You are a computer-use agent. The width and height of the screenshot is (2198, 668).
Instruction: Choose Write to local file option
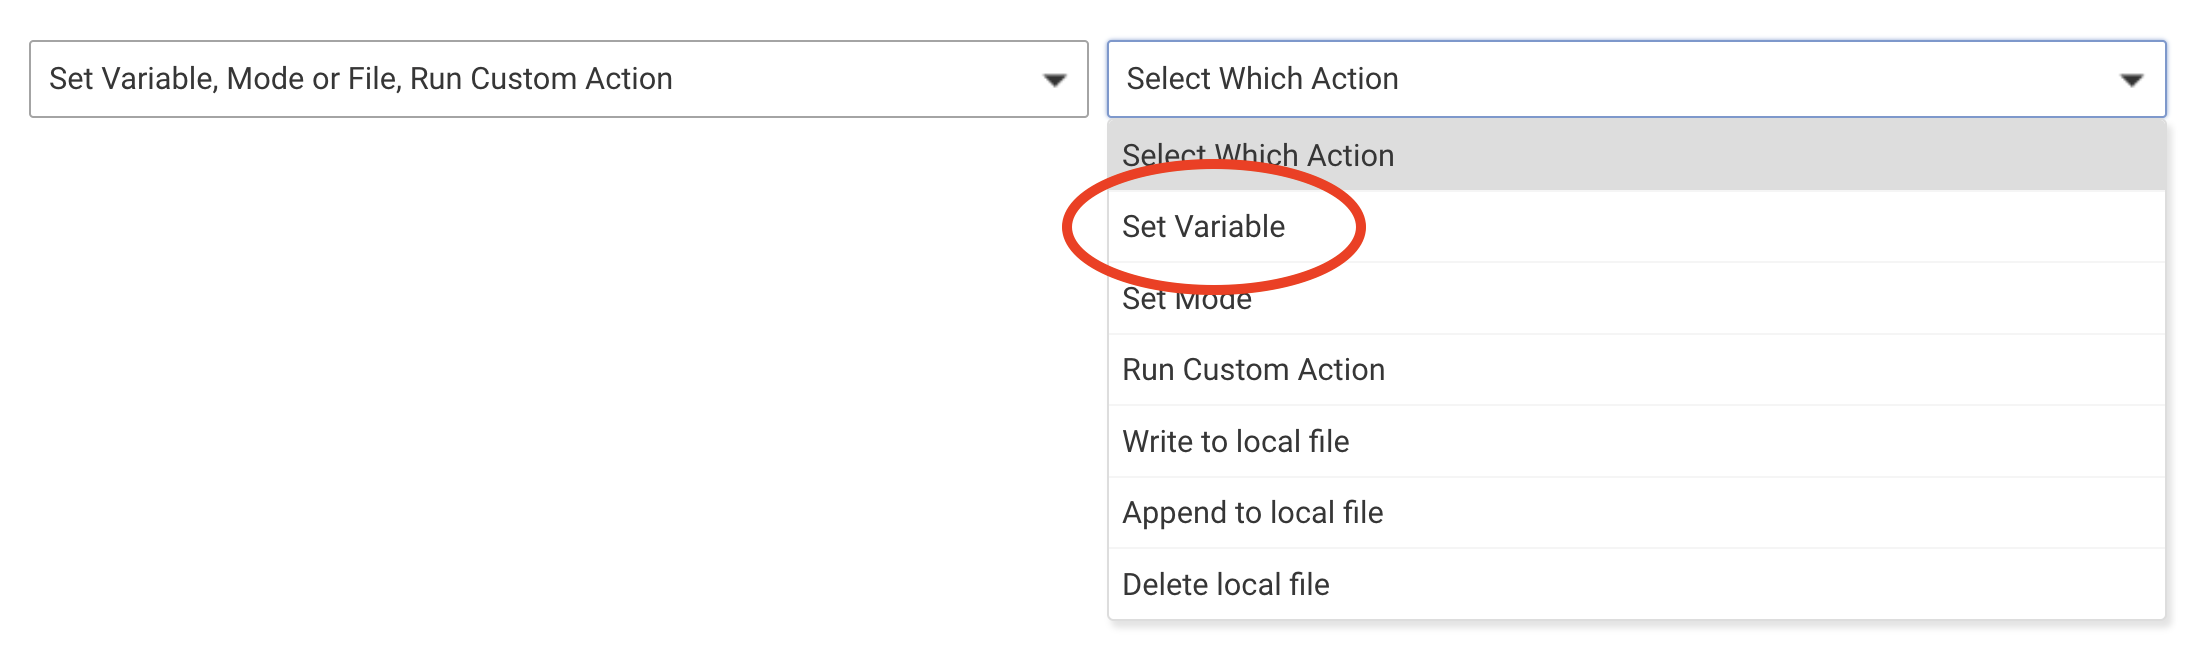[1636, 441]
